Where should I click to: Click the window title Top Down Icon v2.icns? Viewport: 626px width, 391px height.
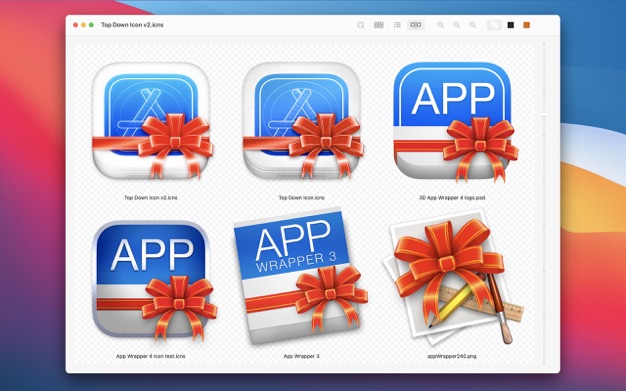[132, 25]
